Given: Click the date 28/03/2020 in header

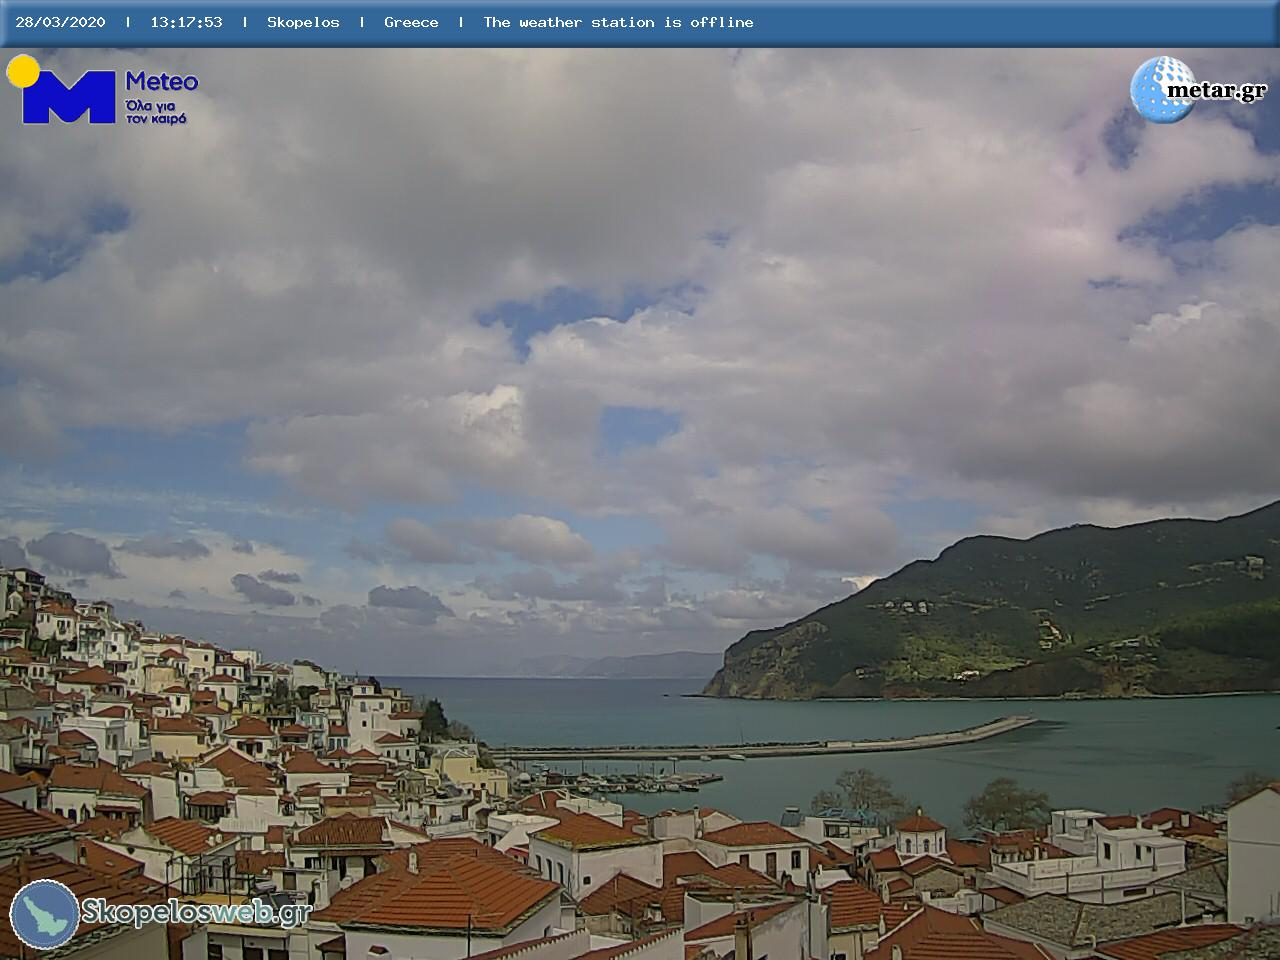Looking at the screenshot, I should 60,22.
